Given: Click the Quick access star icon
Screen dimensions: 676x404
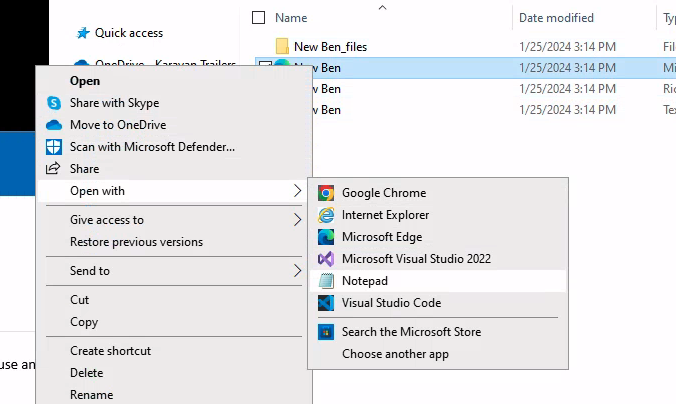Looking at the screenshot, I should tap(82, 33).
